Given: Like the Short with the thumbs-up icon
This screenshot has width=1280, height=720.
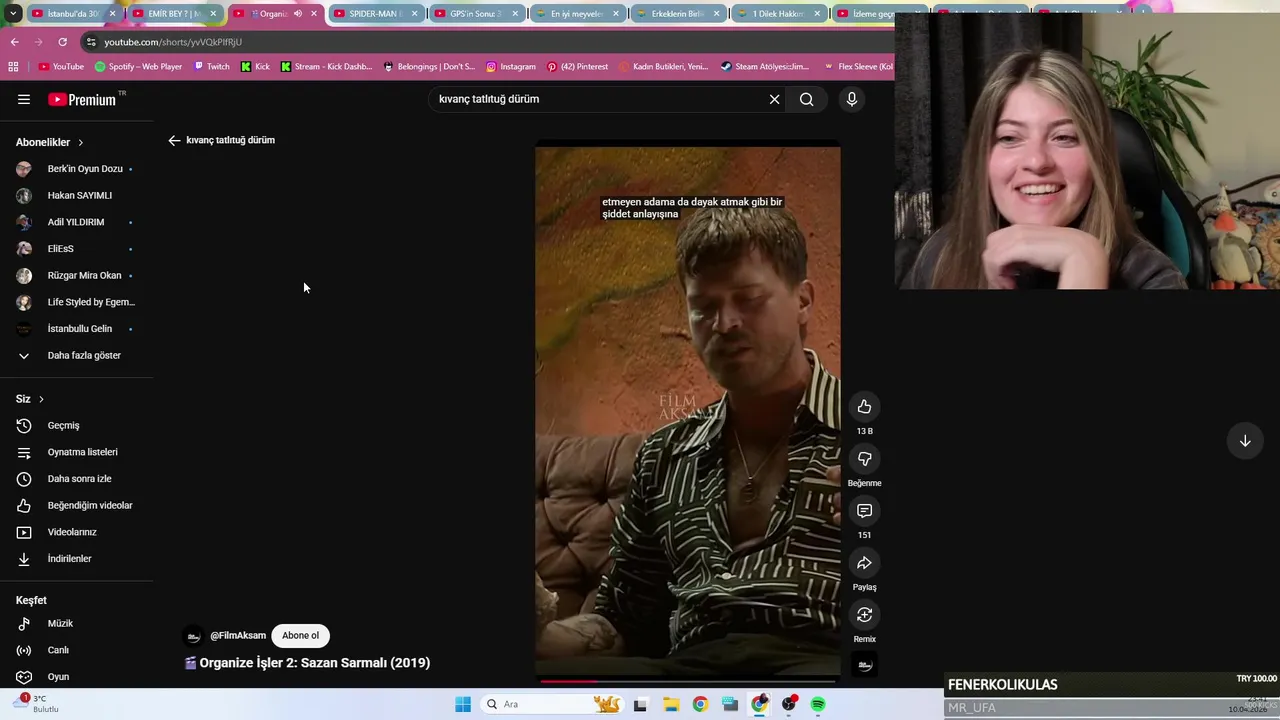Looking at the screenshot, I should pyautogui.click(x=864, y=407).
